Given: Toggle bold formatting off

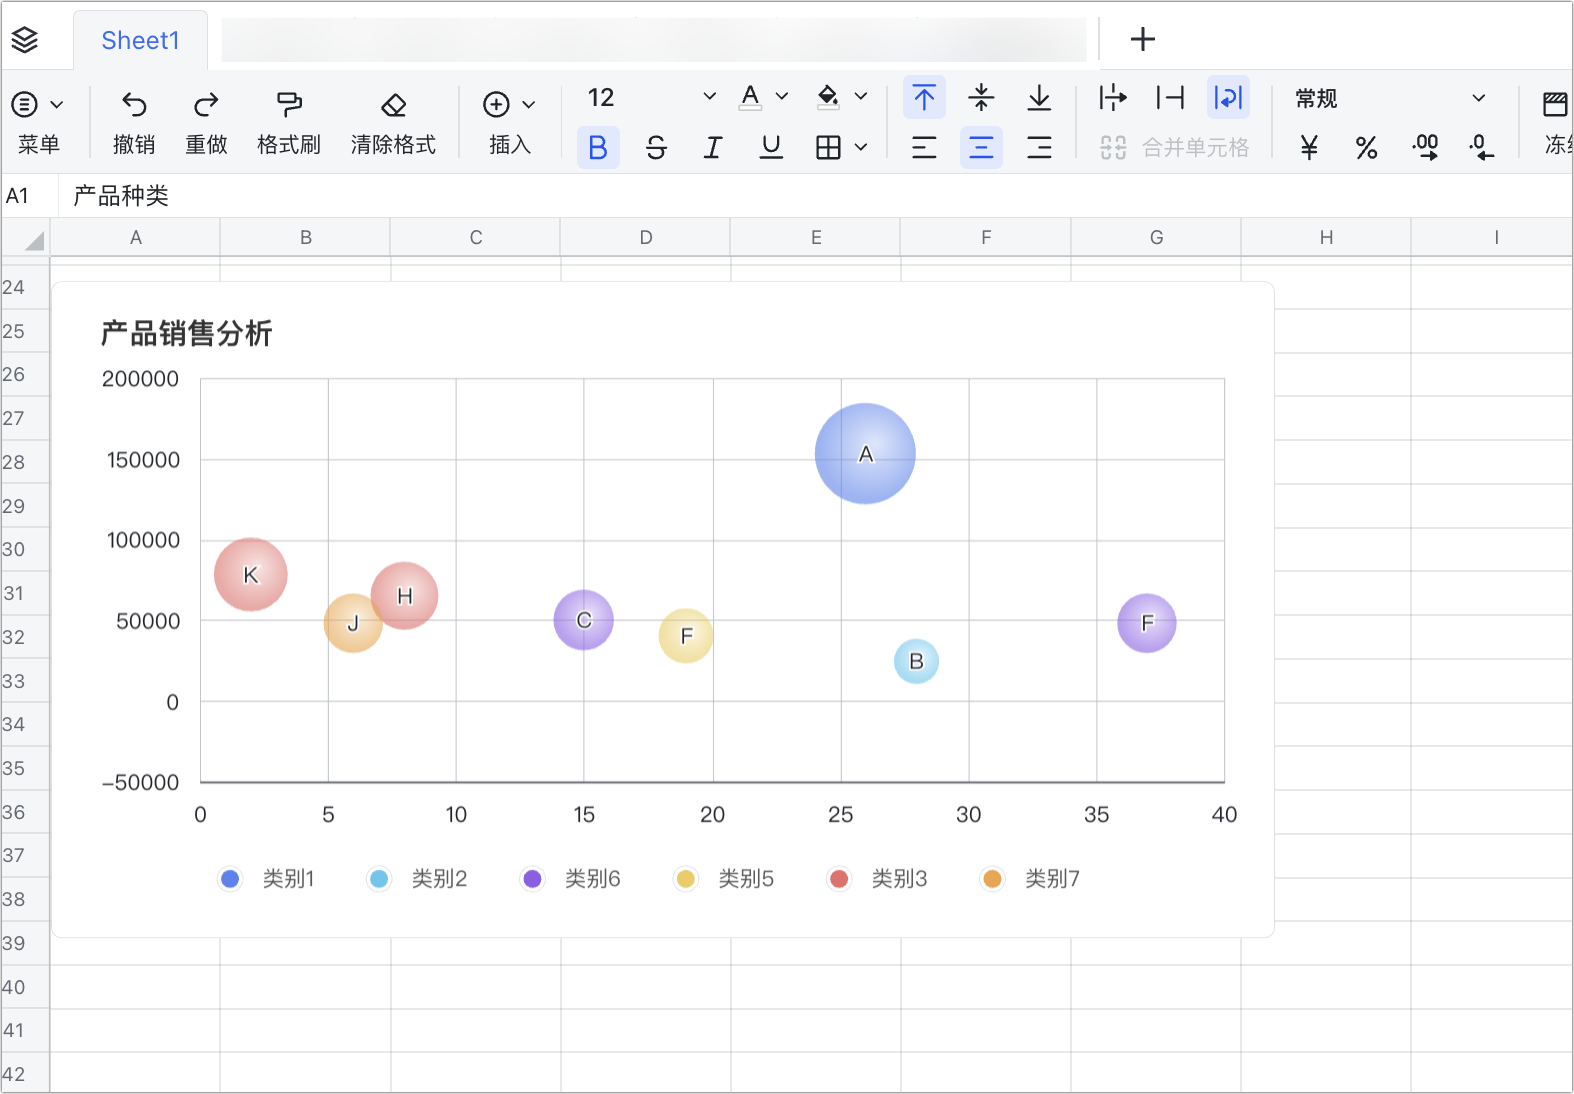Looking at the screenshot, I should tap(598, 148).
